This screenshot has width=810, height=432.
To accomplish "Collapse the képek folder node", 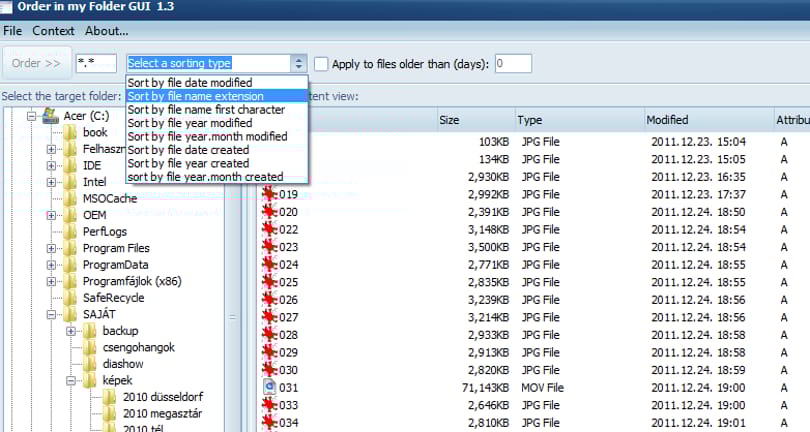I will (x=71, y=381).
